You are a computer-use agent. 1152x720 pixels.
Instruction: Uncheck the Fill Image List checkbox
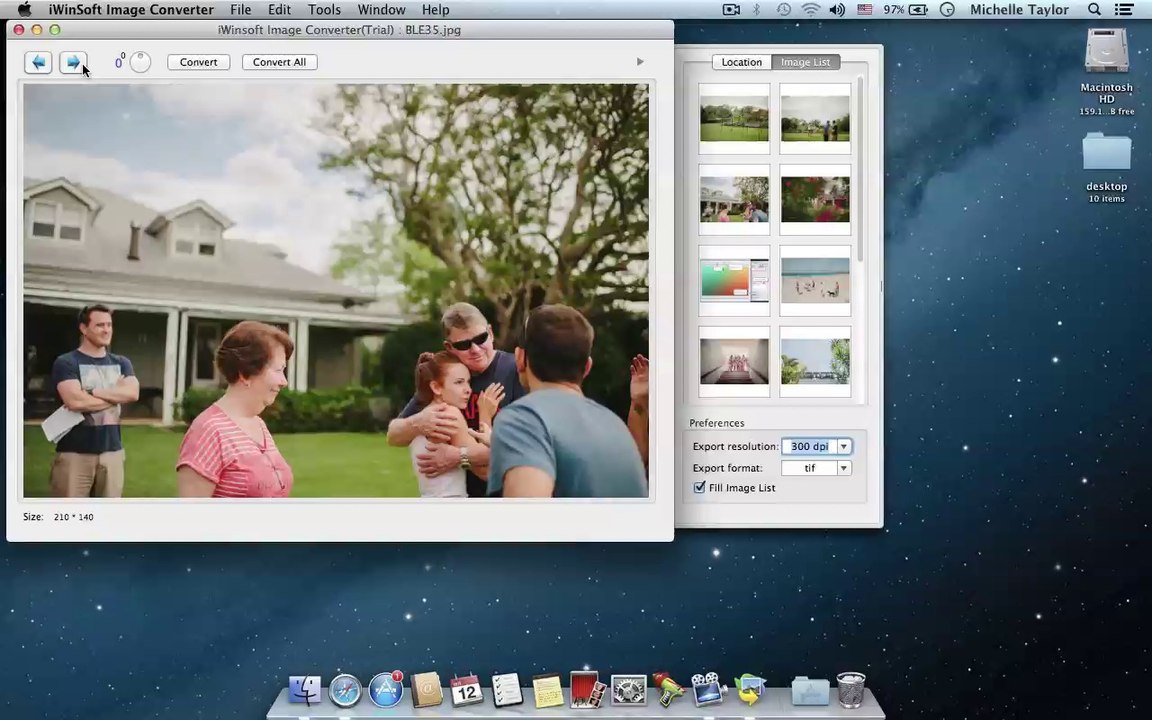[x=699, y=487]
